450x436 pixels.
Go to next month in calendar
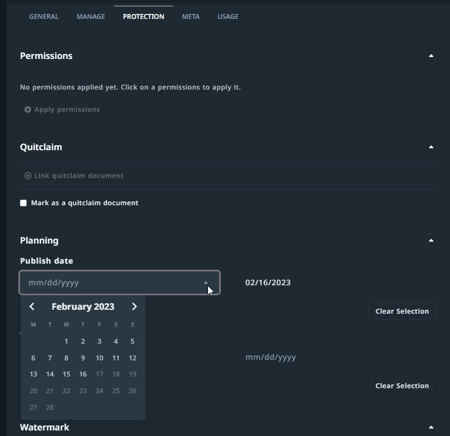coord(134,306)
